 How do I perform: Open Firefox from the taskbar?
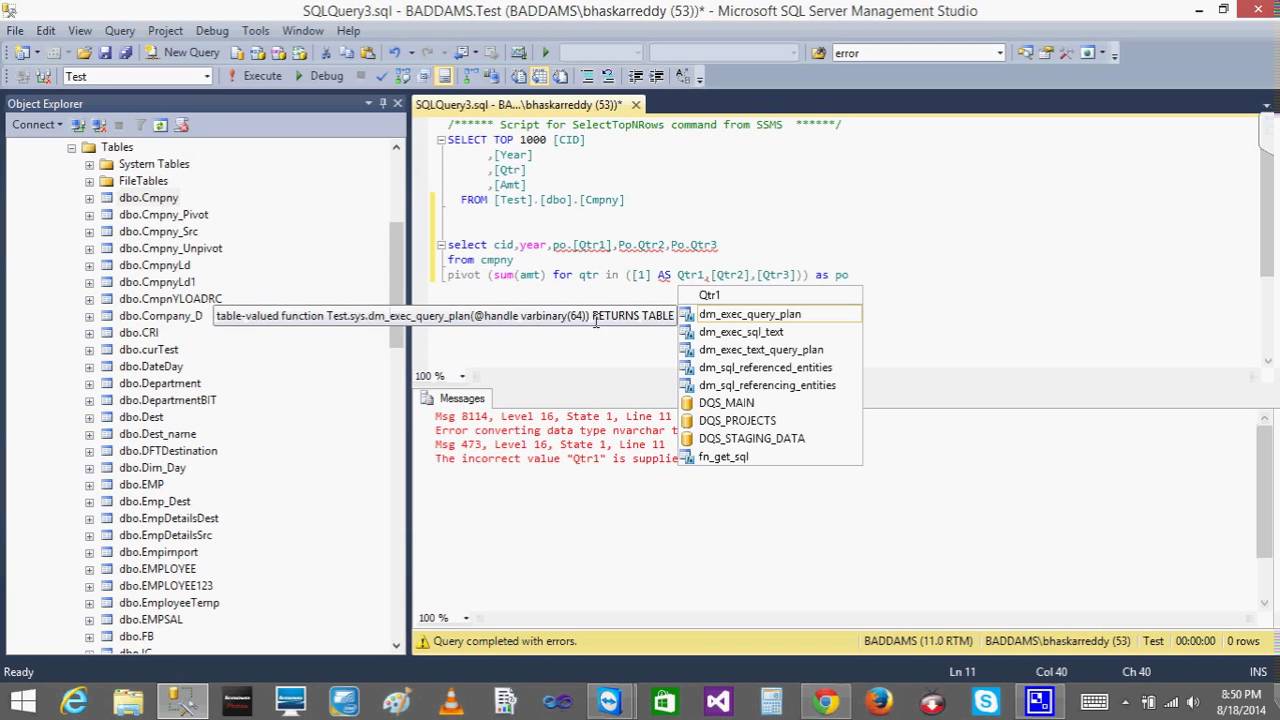879,701
